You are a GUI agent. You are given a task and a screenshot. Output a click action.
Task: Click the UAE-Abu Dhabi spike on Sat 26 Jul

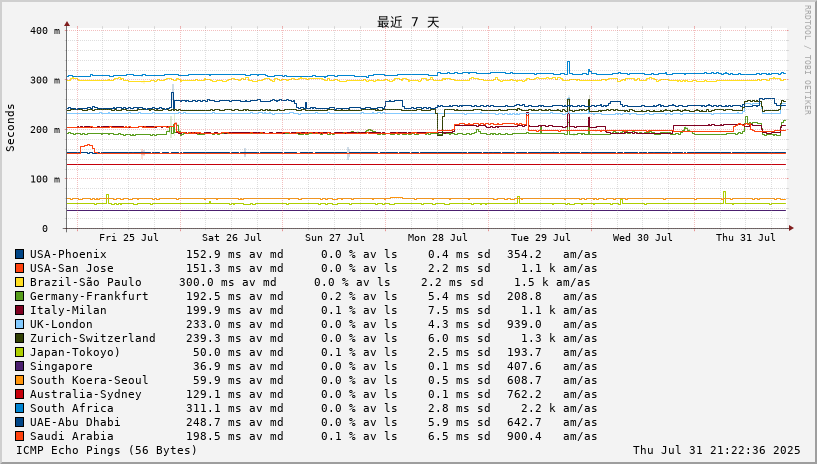[172, 99]
